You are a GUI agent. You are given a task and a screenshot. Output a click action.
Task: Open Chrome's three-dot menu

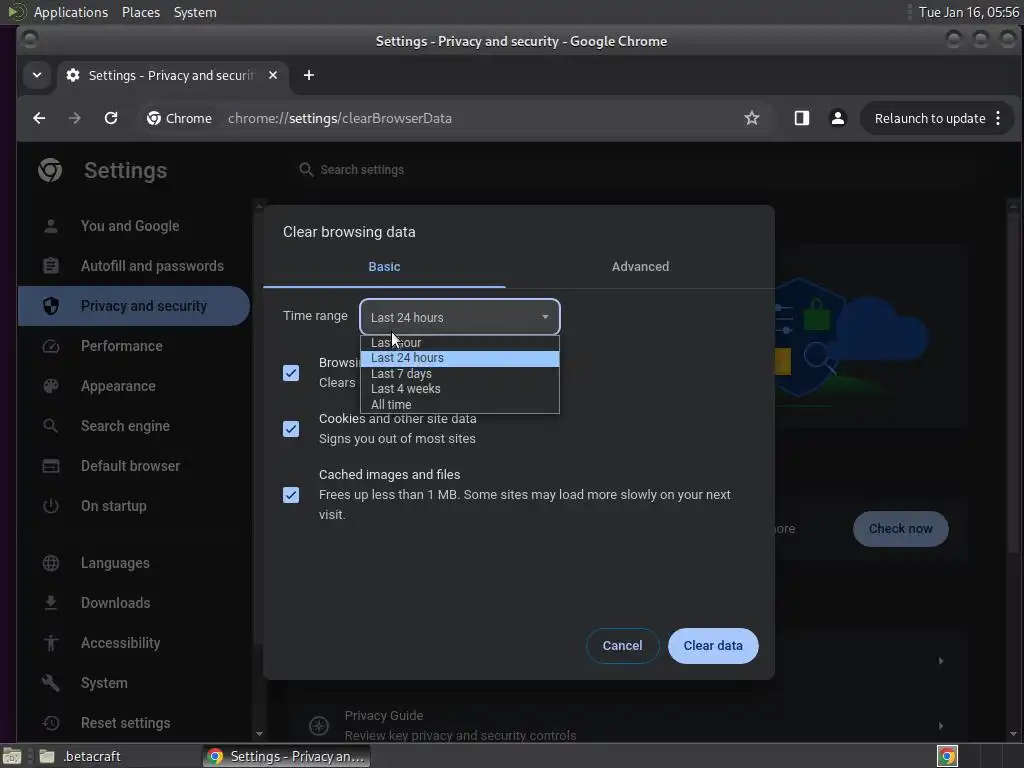pos(998,118)
